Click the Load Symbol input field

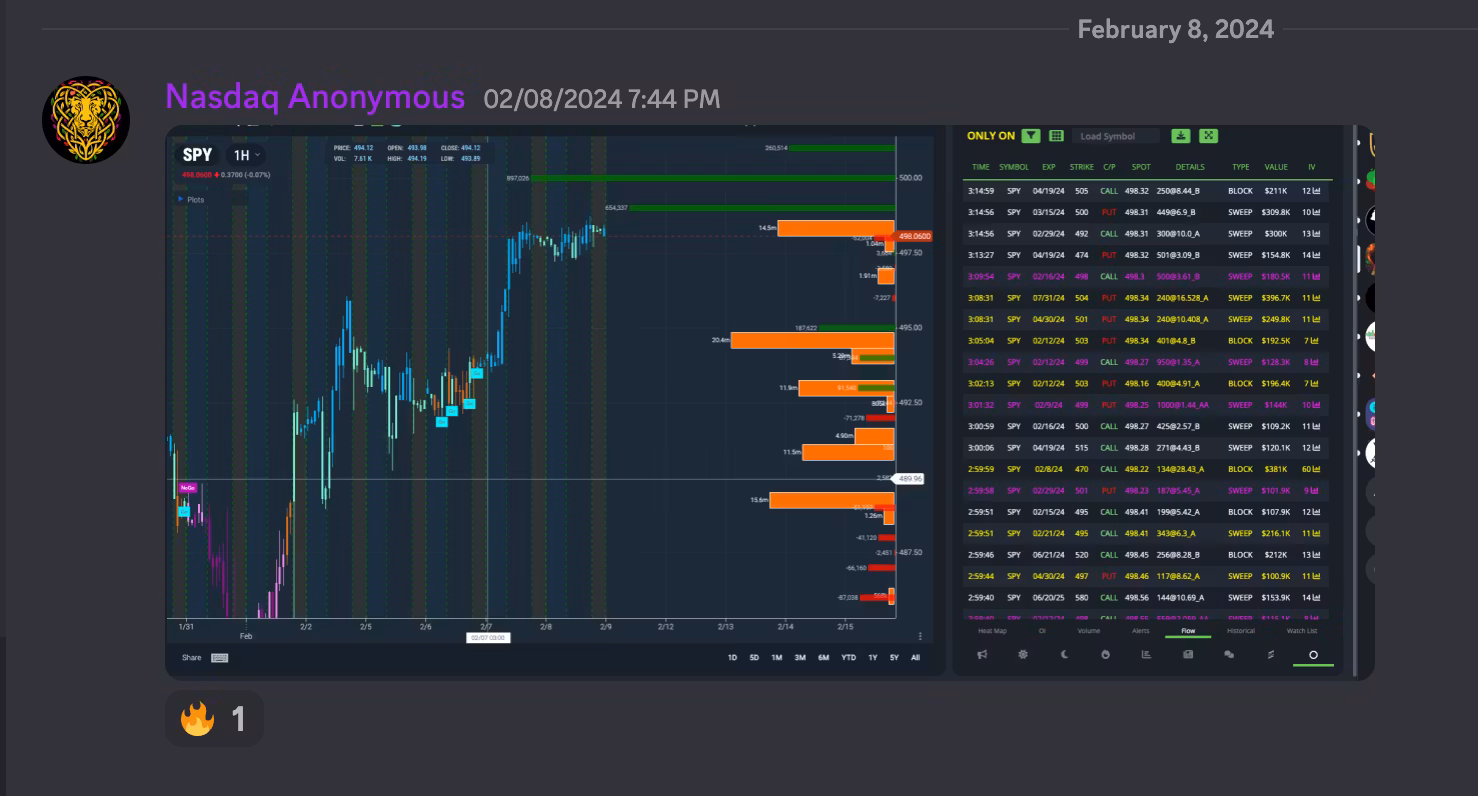pyautogui.click(x=1115, y=136)
